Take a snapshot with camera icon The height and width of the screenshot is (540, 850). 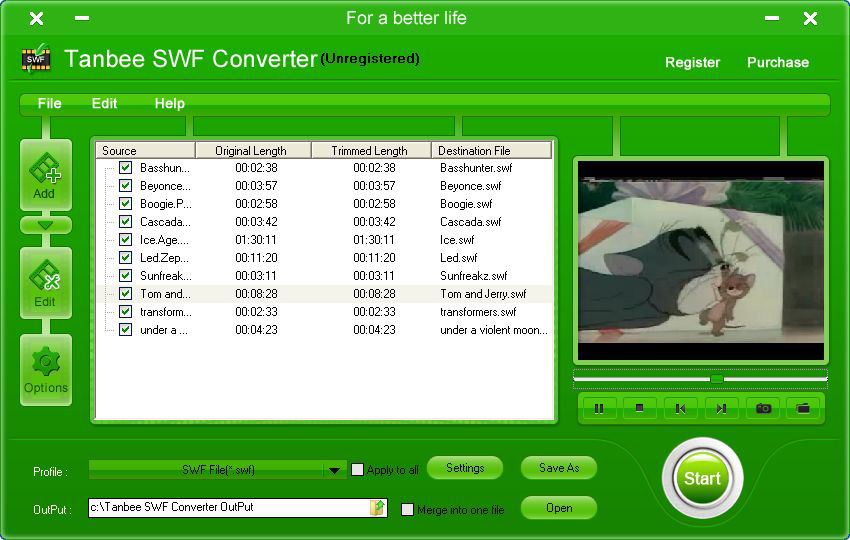pyautogui.click(x=763, y=408)
